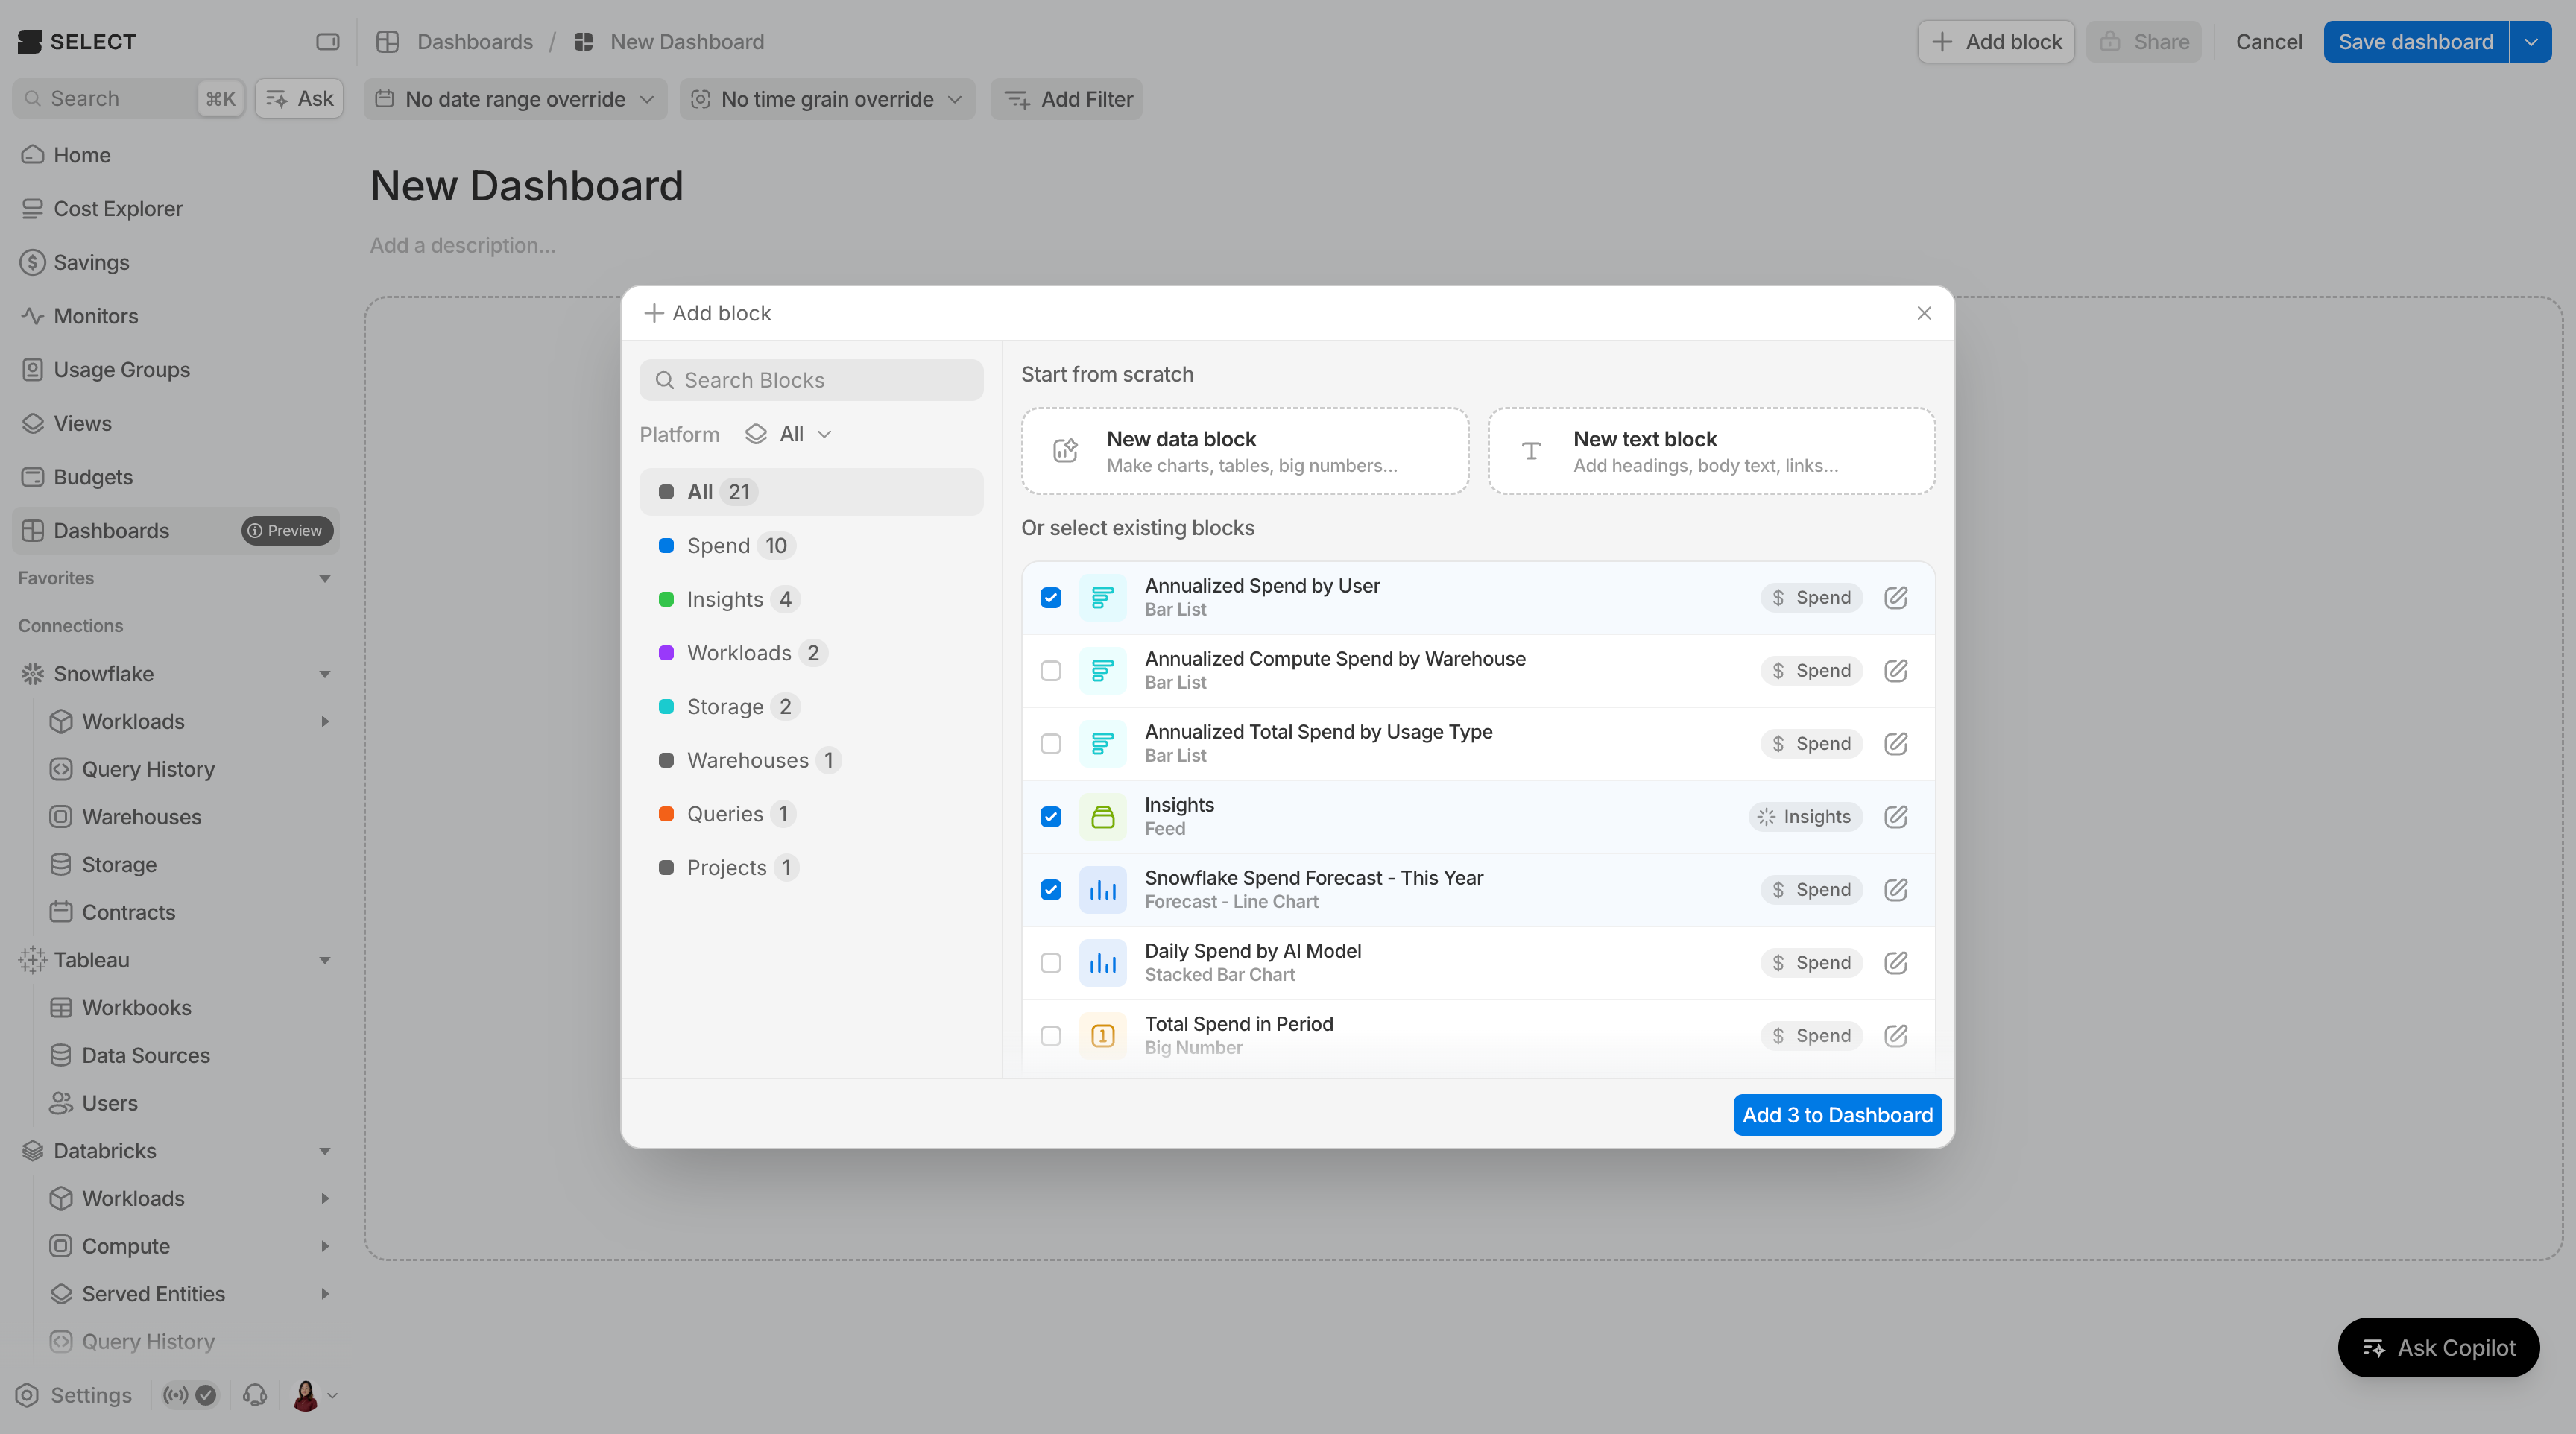Select the Spend category filter
Viewport: 2576px width, 1434px height.
click(x=811, y=545)
